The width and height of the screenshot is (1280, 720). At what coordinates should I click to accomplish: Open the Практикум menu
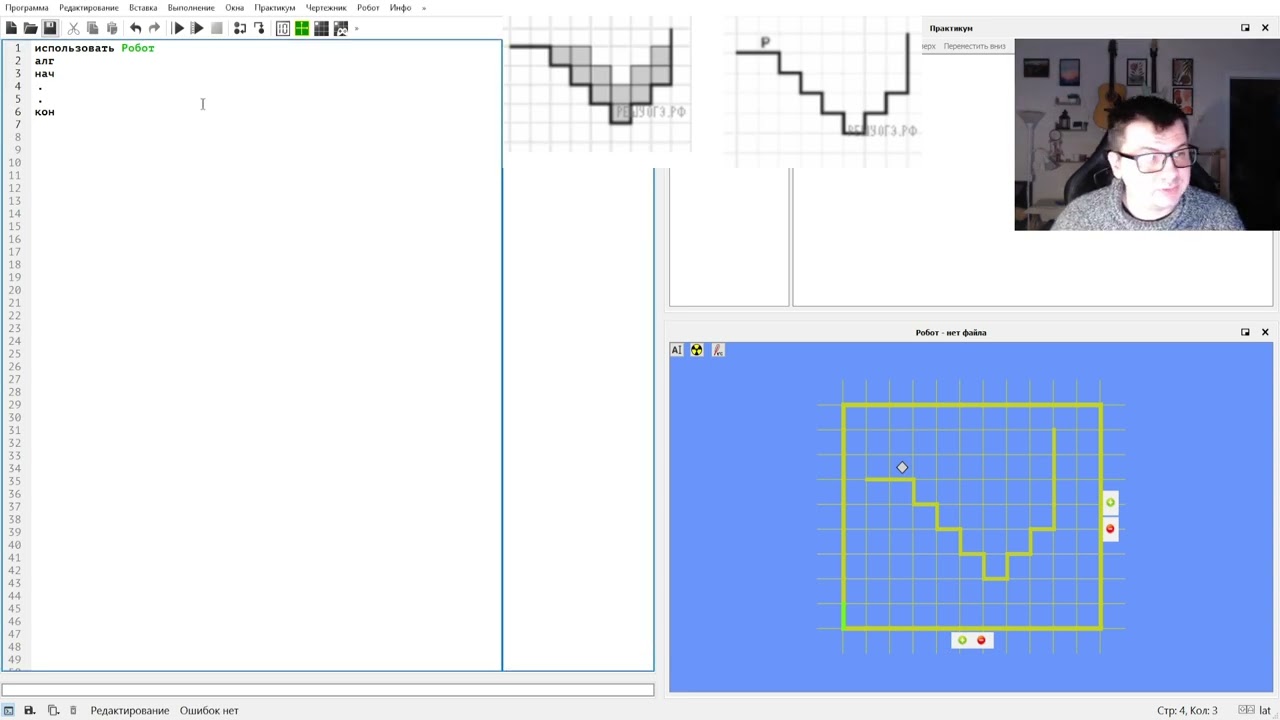pyautogui.click(x=275, y=8)
